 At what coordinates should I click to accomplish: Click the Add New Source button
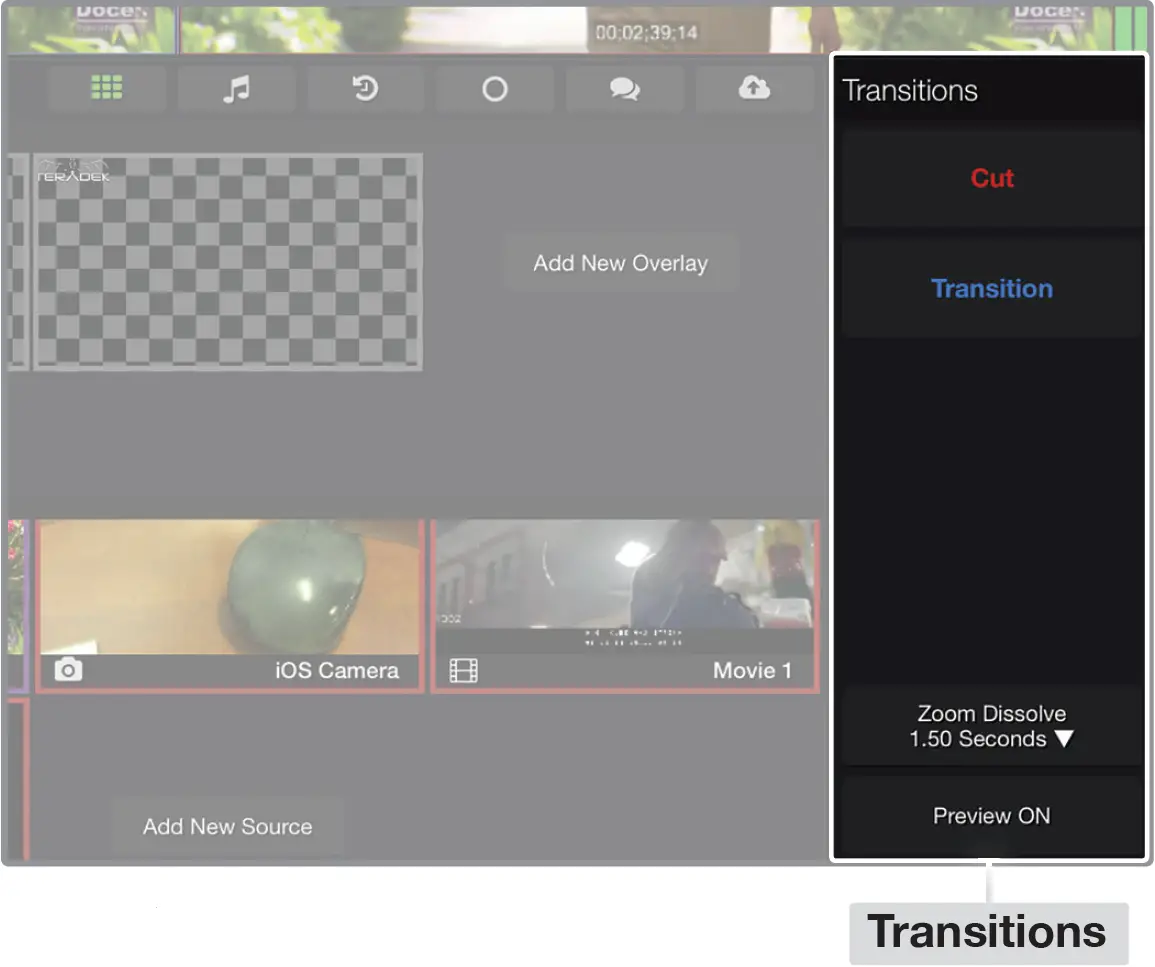225,826
